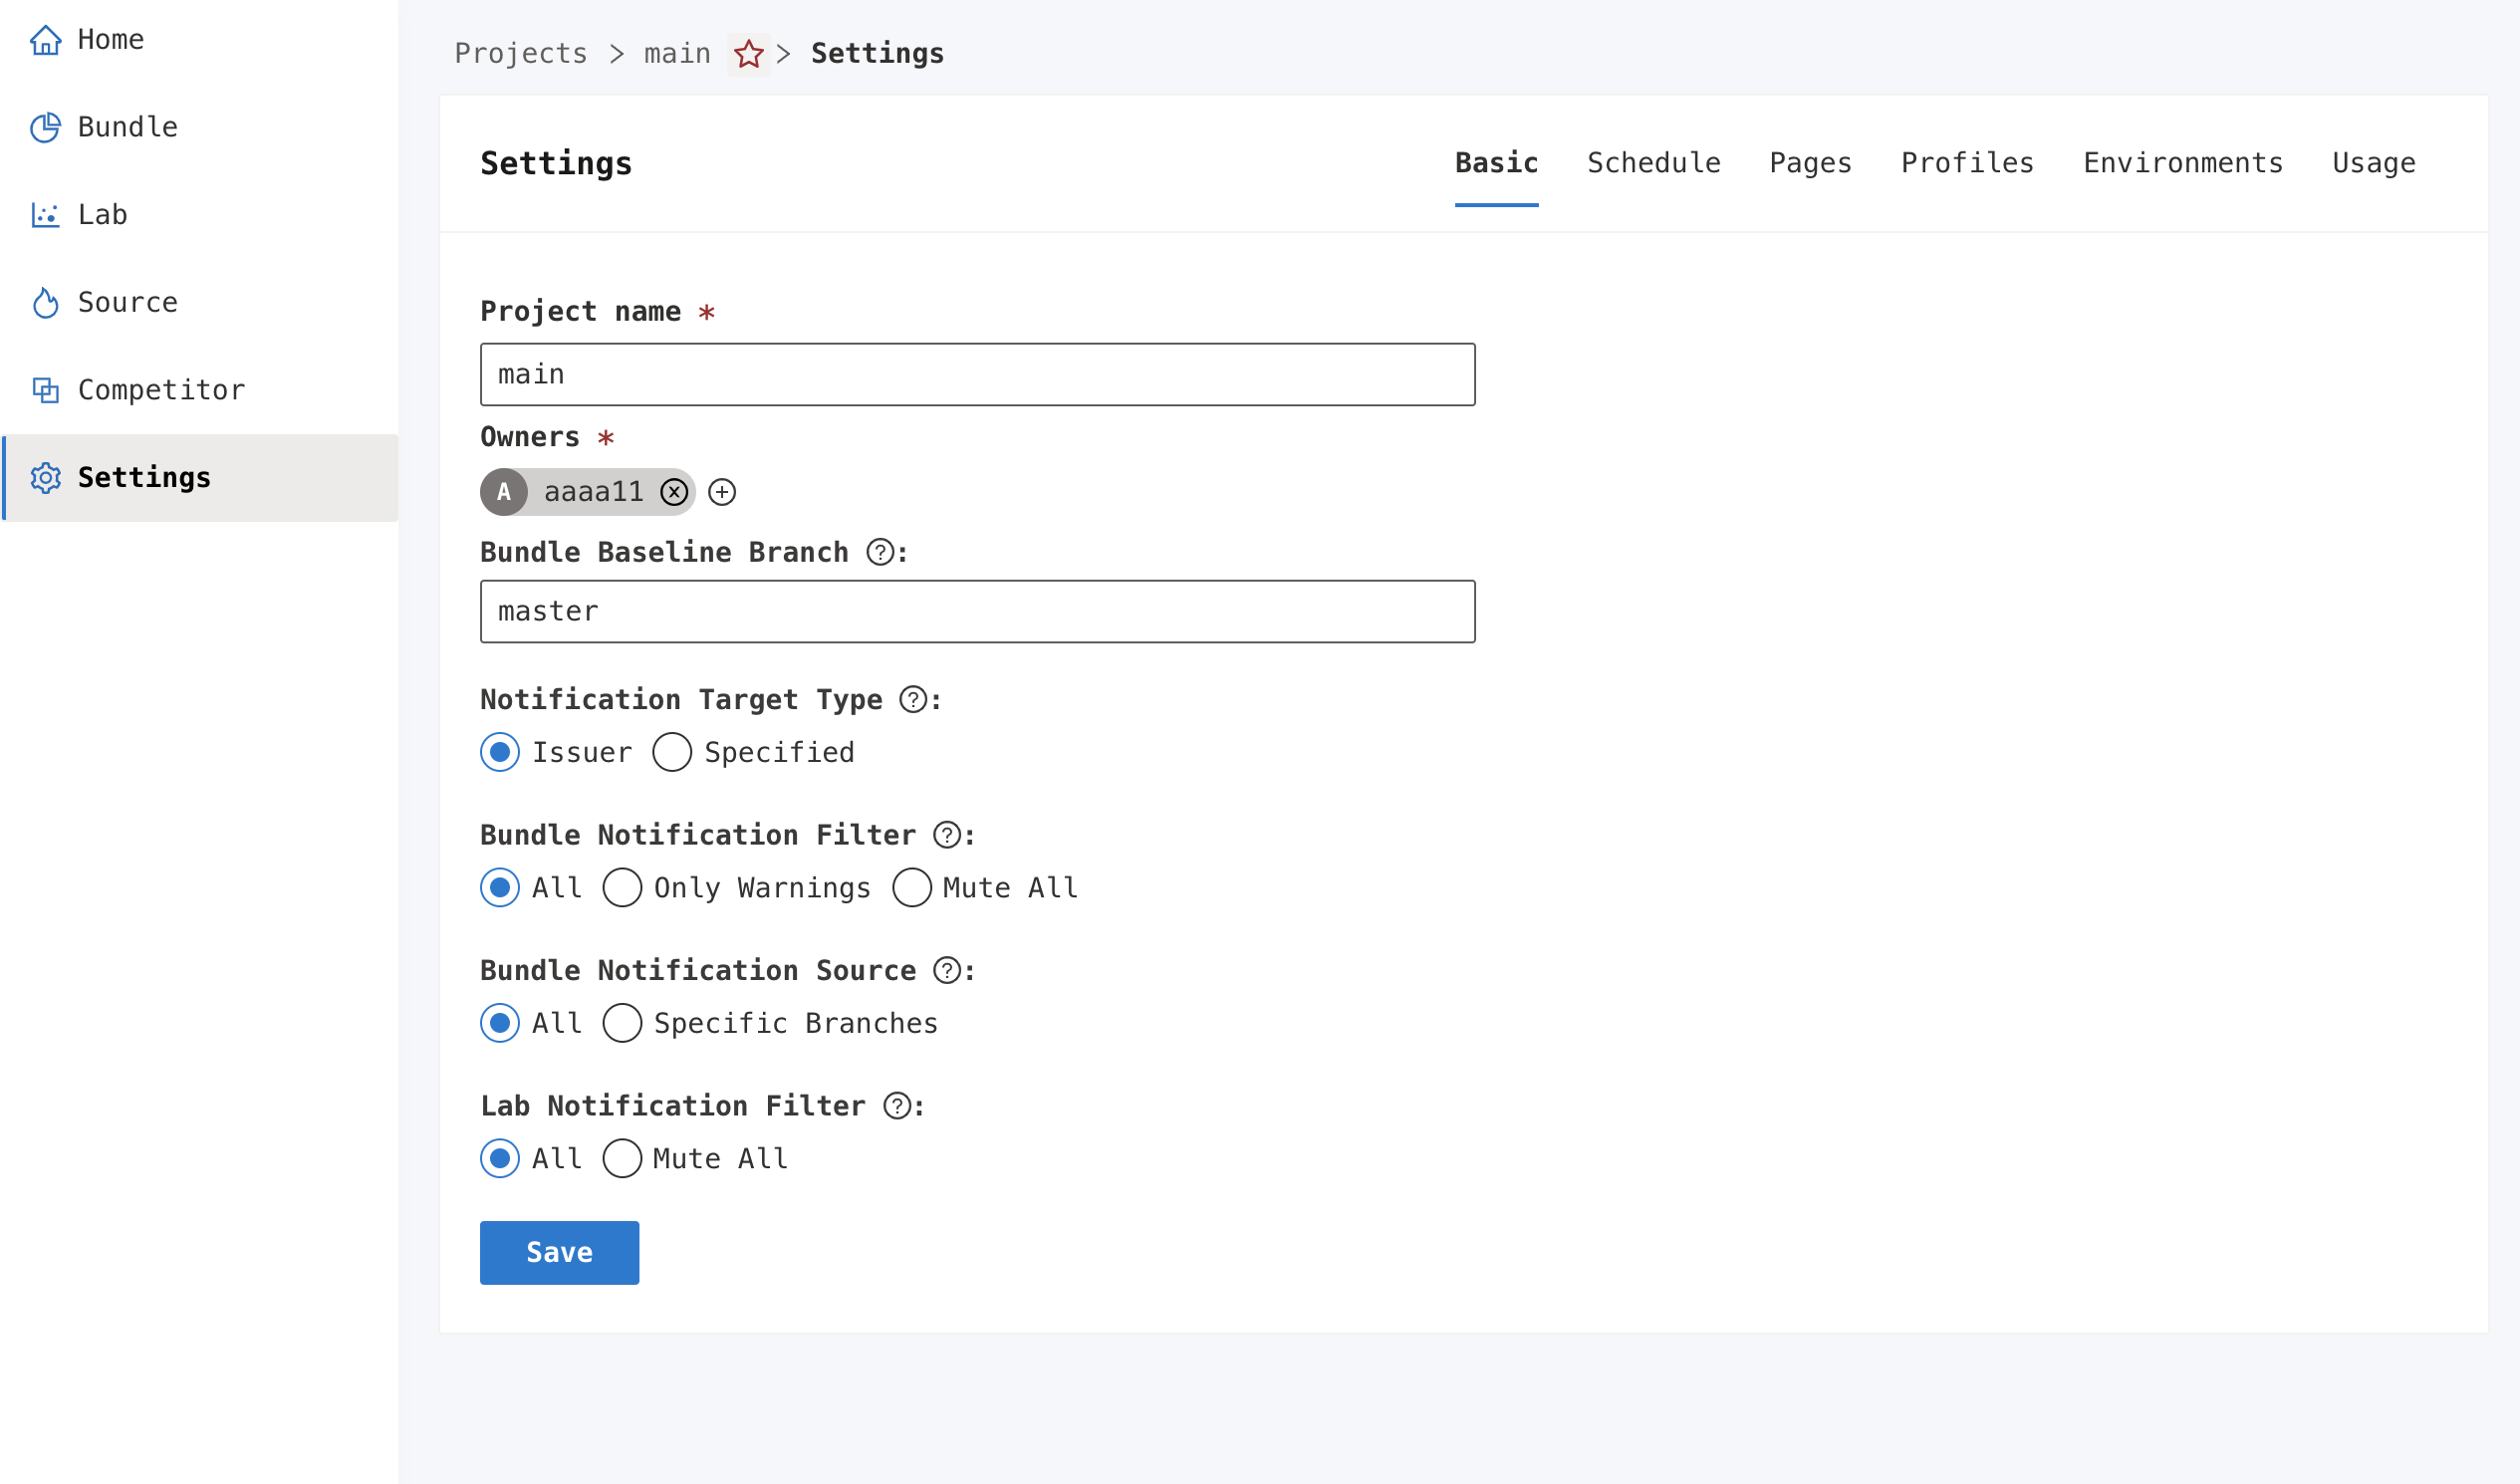
Task: Select All for Lab Notification Filter
Action: 500,1158
